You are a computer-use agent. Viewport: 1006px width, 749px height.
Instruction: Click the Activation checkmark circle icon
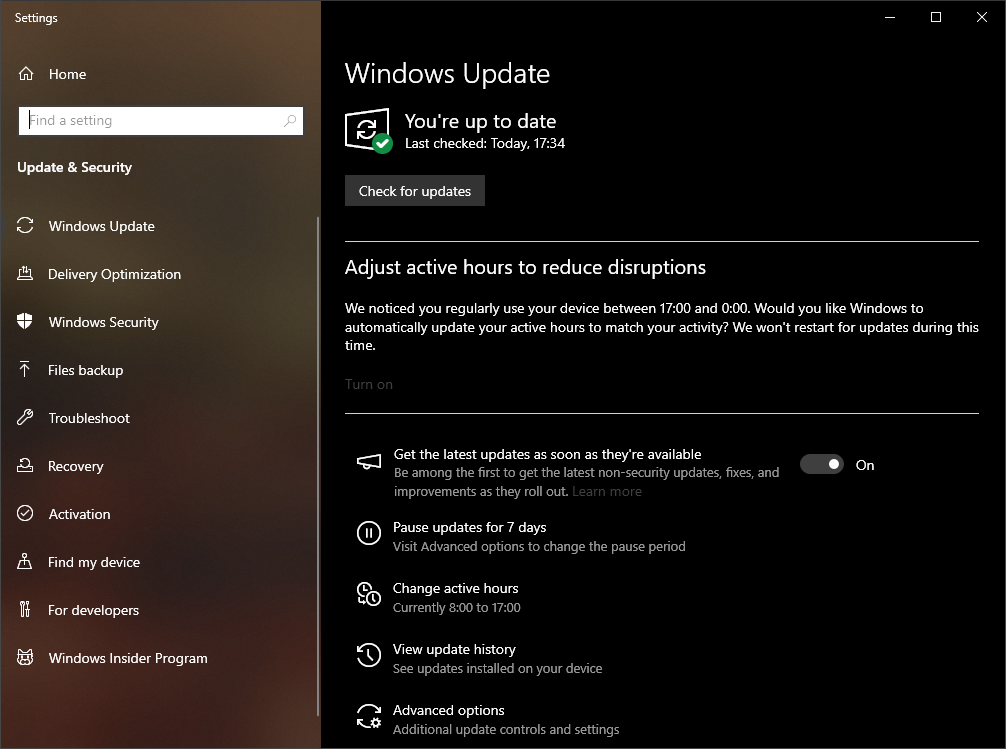[25, 513]
